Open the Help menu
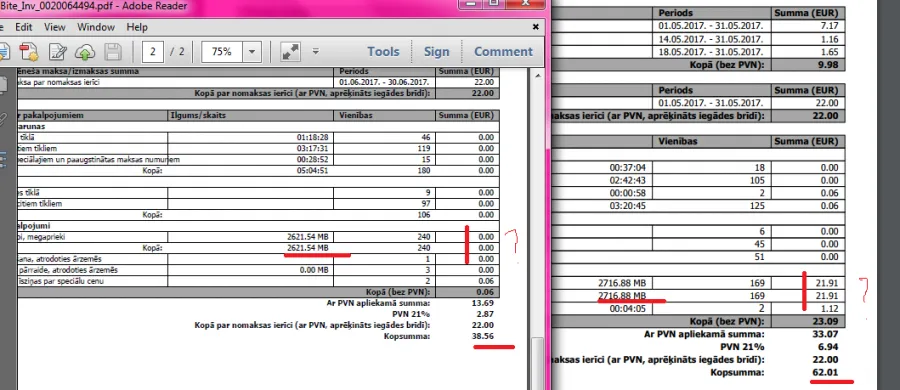The image size is (900, 390). point(137,27)
